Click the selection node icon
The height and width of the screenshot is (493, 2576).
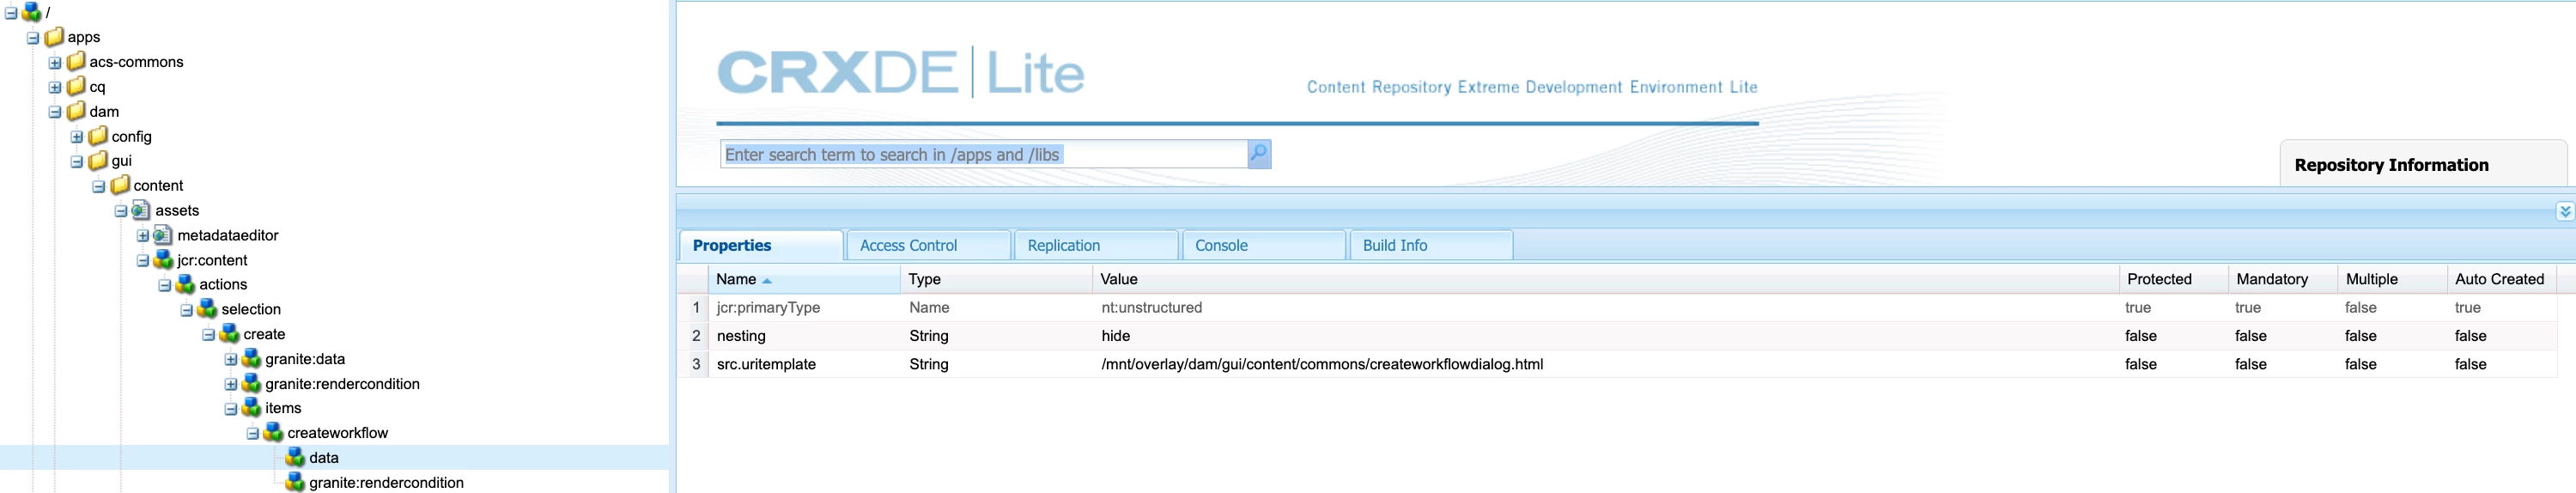coord(208,309)
